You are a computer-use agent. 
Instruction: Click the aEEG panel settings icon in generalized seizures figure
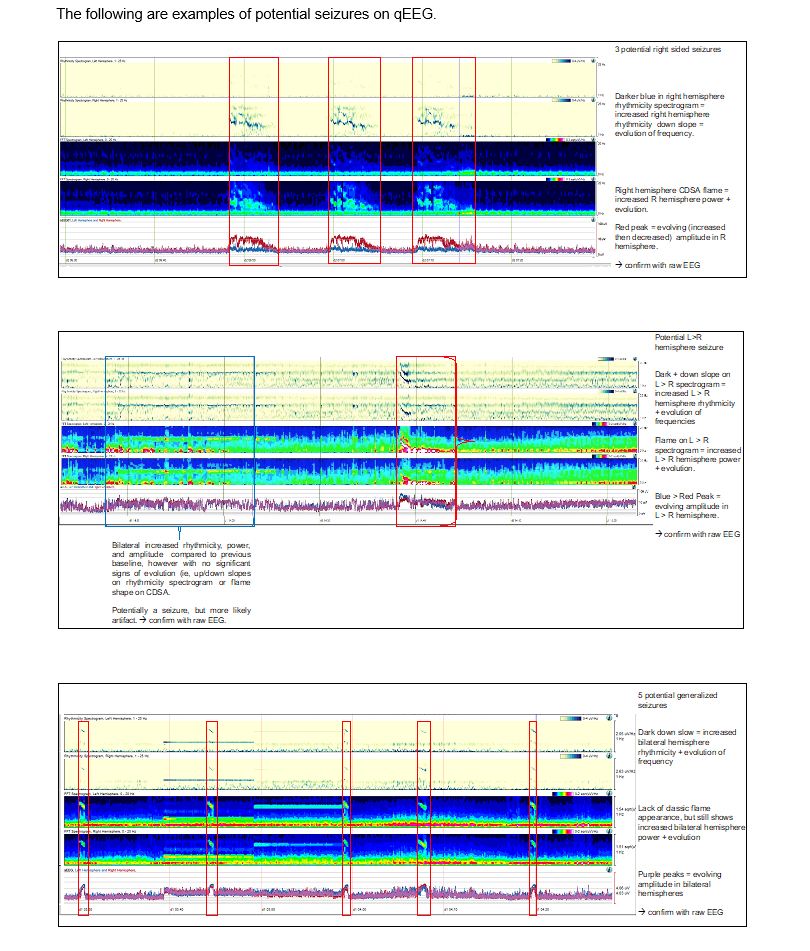pos(609,870)
